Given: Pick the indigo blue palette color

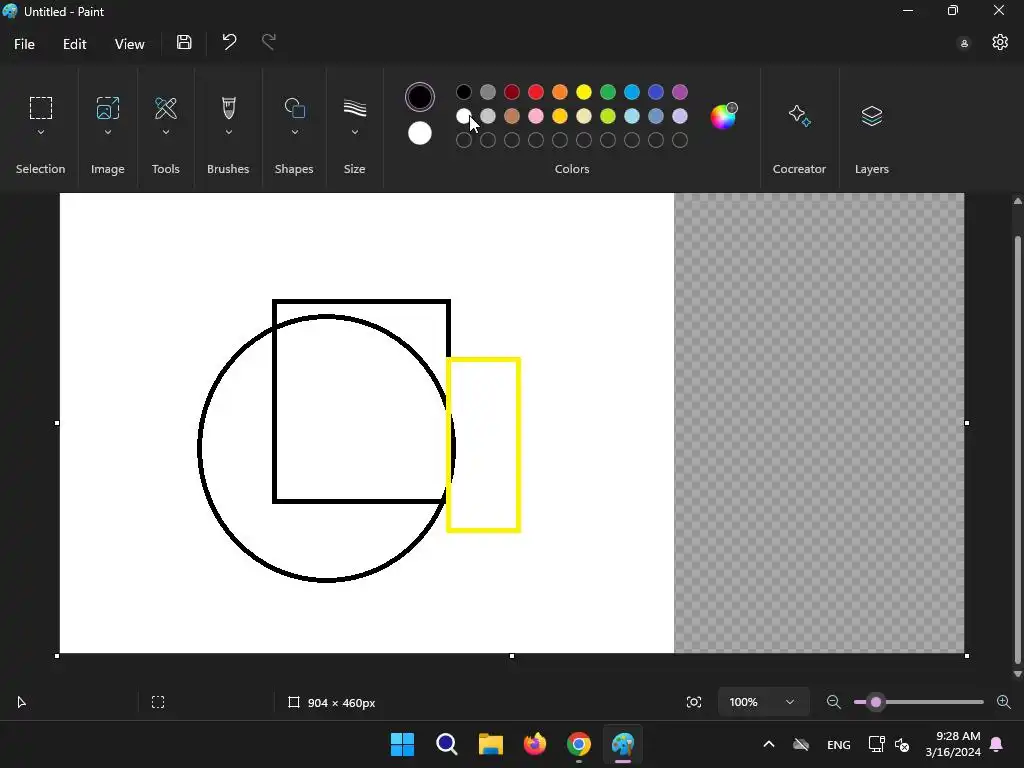Looking at the screenshot, I should click(x=656, y=92).
